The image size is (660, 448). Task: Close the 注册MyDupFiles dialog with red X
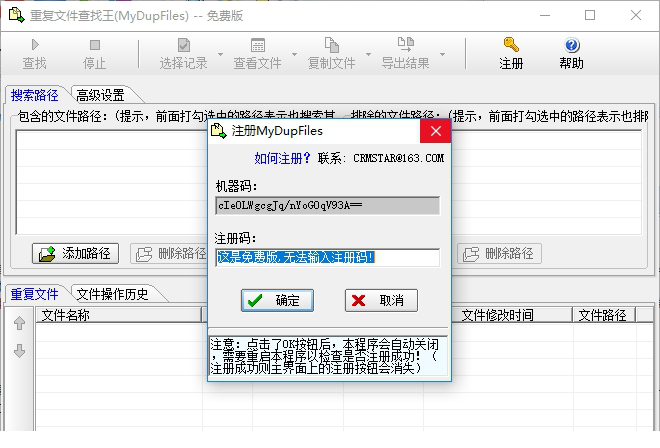tap(436, 131)
